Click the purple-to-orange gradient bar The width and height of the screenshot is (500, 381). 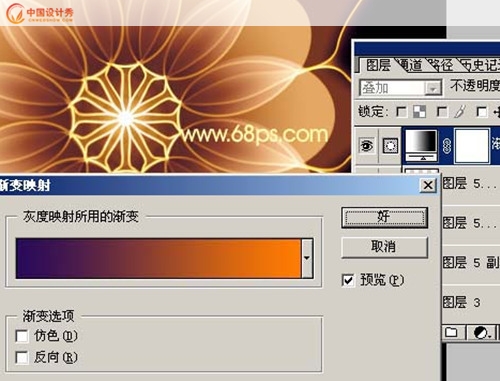tap(158, 258)
